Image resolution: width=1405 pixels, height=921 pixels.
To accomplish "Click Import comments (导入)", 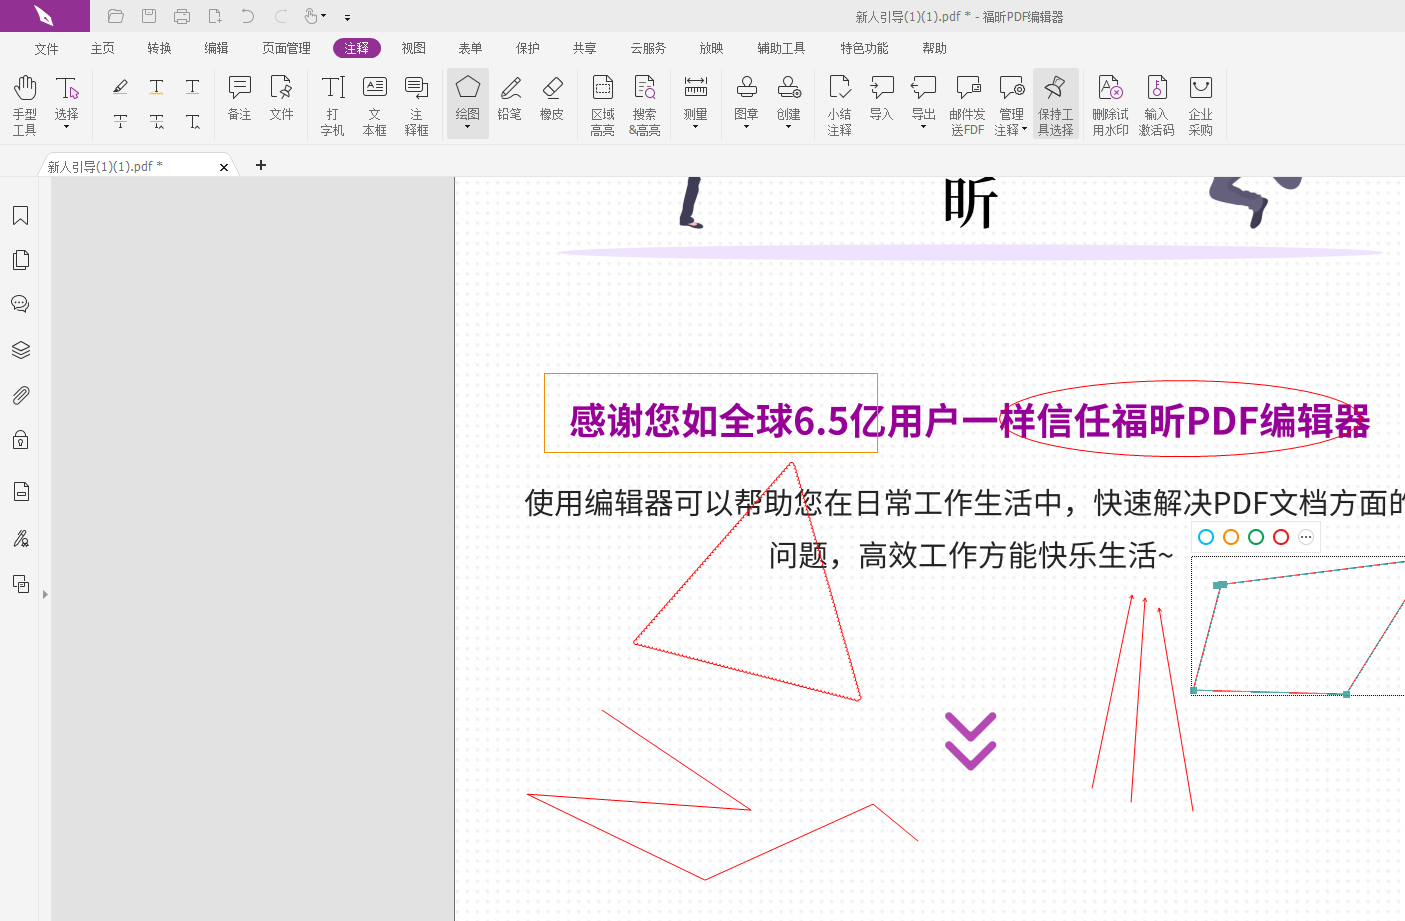I will [x=881, y=99].
